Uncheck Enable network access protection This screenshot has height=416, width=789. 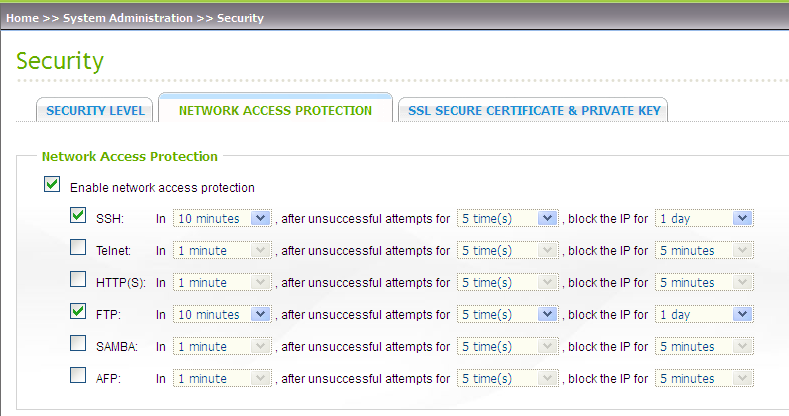[x=52, y=185]
